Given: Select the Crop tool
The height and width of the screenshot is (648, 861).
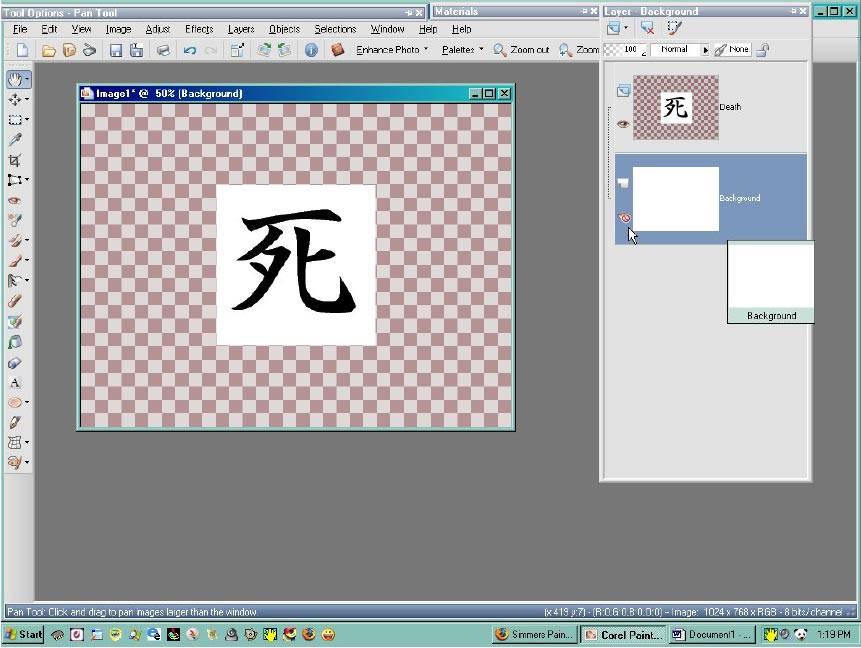Looking at the screenshot, I should pos(15,160).
